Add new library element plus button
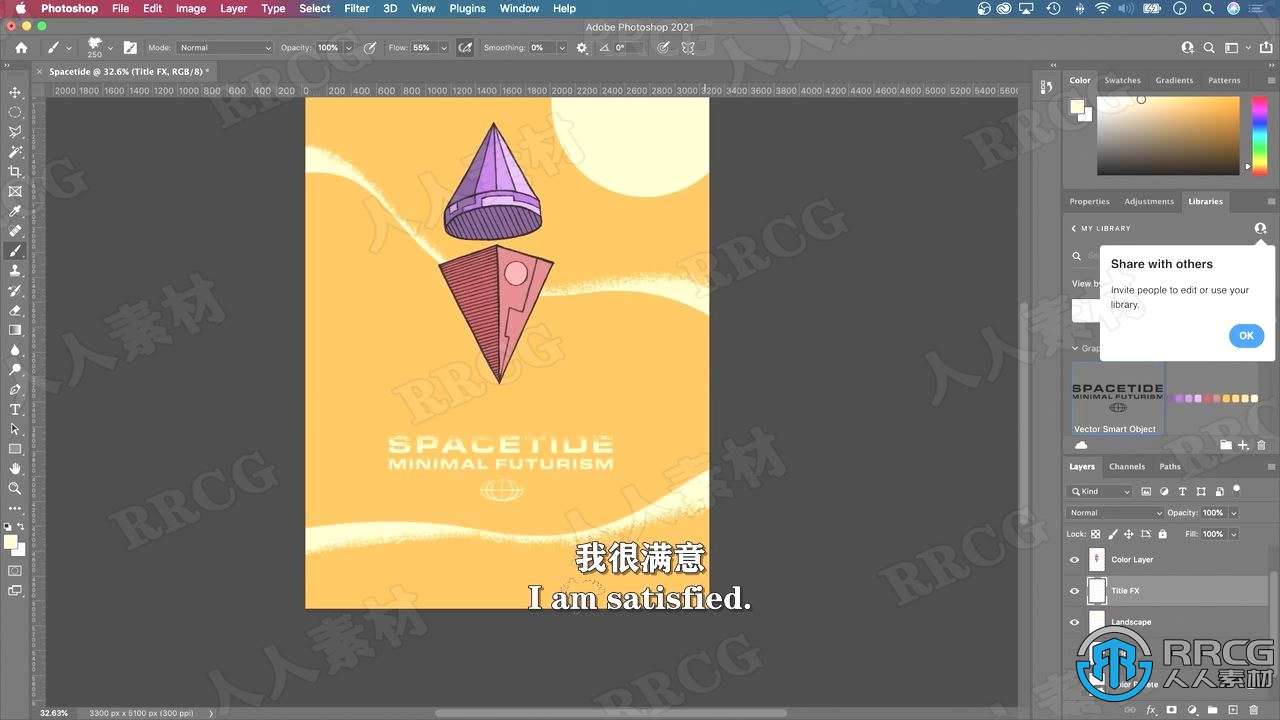This screenshot has height=720, width=1280. (1243, 445)
